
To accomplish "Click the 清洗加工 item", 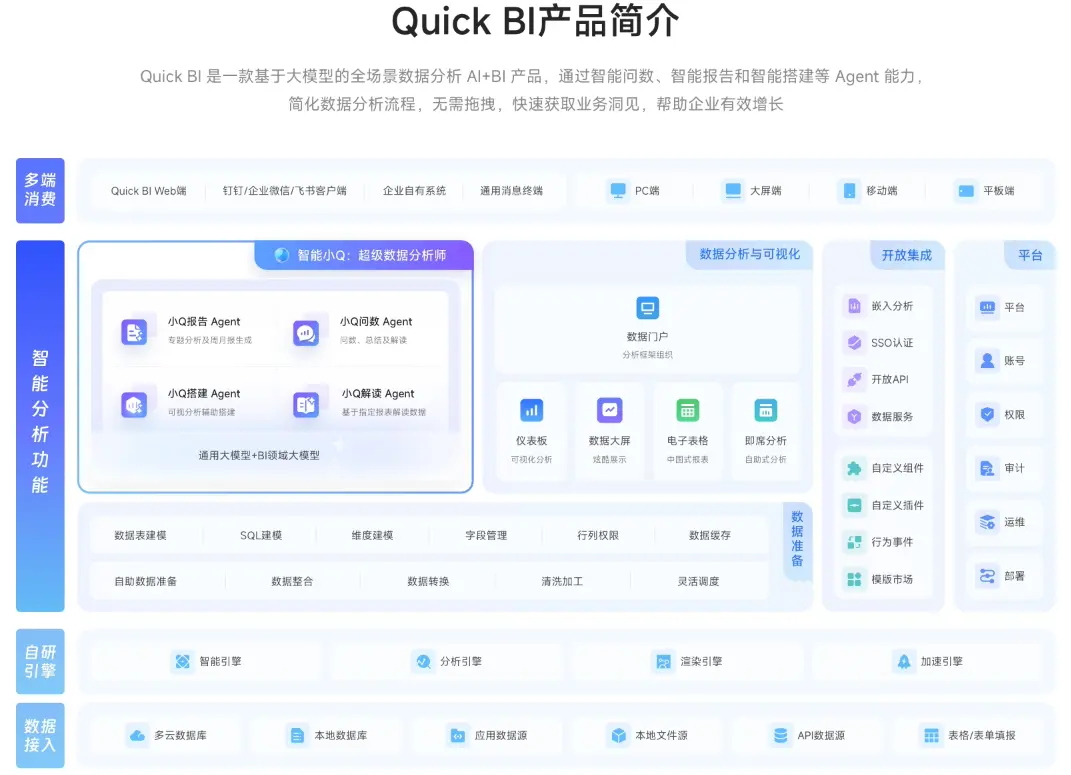I will [x=561, y=581].
